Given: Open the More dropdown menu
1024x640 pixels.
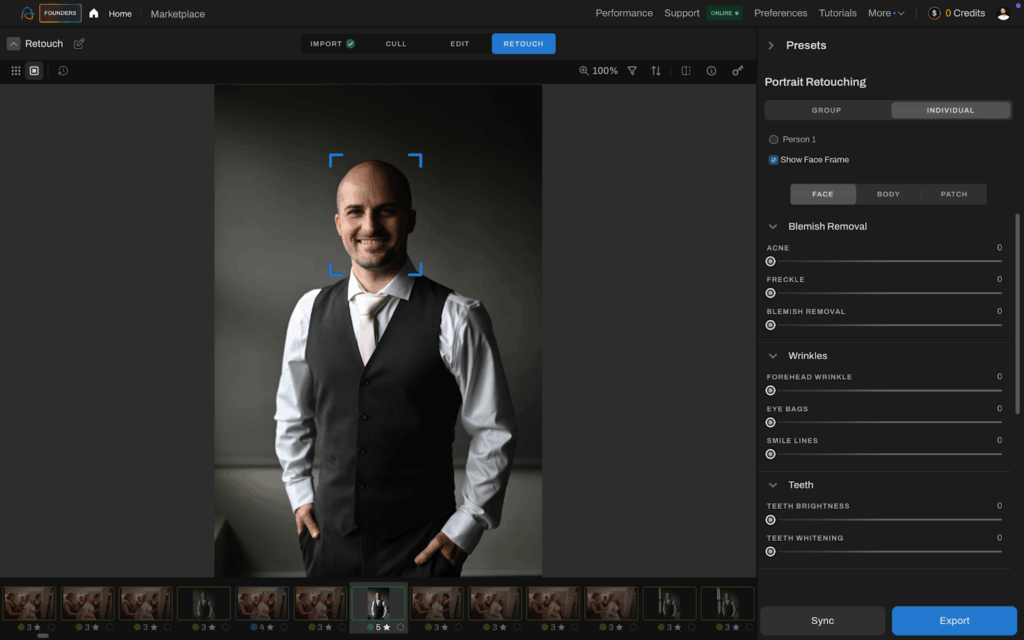Looking at the screenshot, I should tap(886, 13).
